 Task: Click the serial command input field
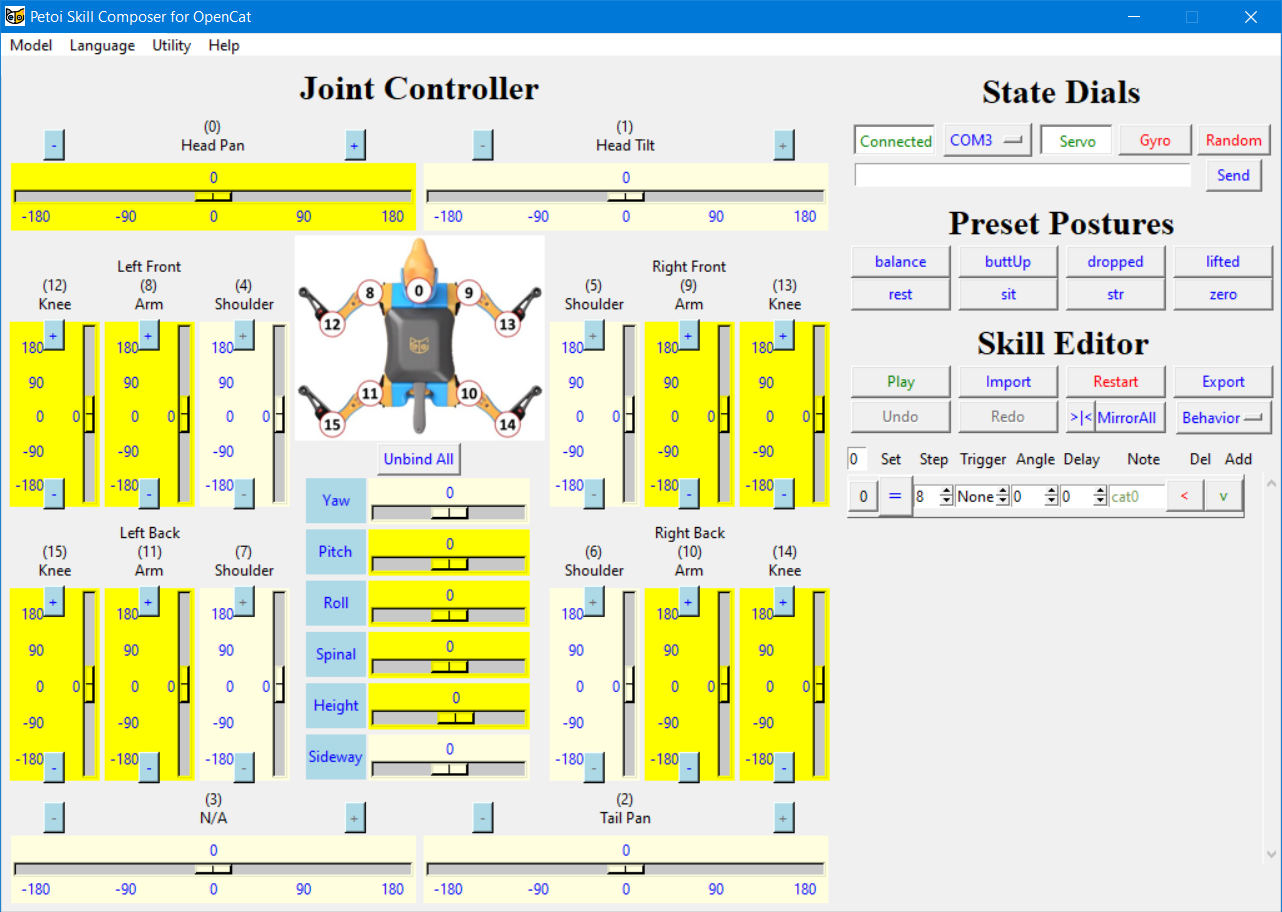(x=1023, y=175)
